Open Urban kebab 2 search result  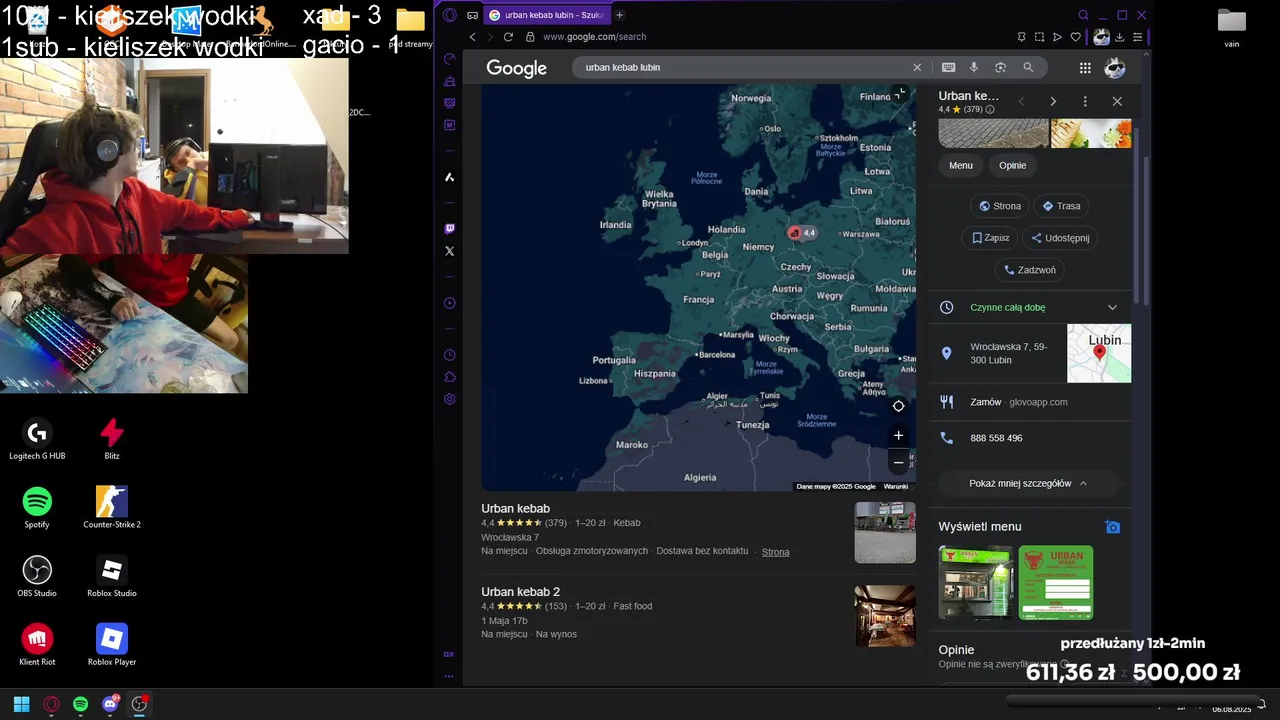520,592
